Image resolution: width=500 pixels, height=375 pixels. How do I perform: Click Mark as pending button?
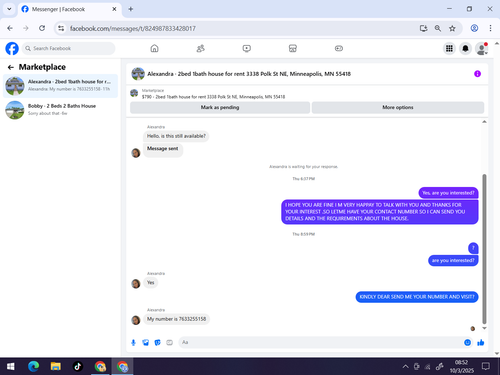[x=220, y=107]
